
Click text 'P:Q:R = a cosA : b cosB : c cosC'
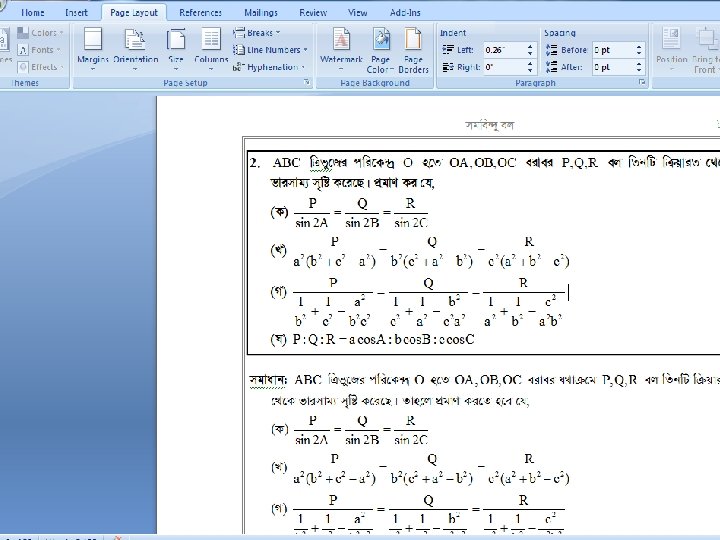point(383,340)
